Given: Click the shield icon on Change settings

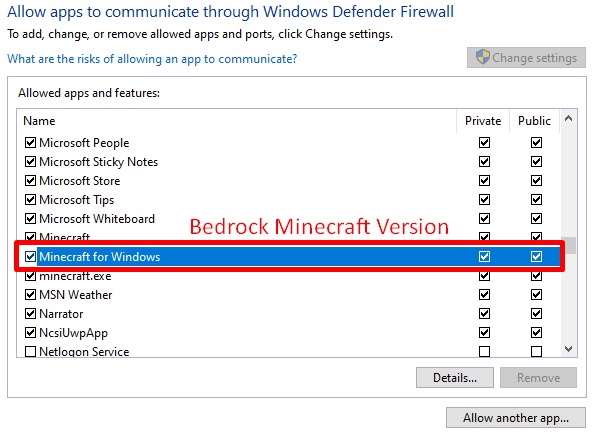Looking at the screenshot, I should (x=481, y=58).
